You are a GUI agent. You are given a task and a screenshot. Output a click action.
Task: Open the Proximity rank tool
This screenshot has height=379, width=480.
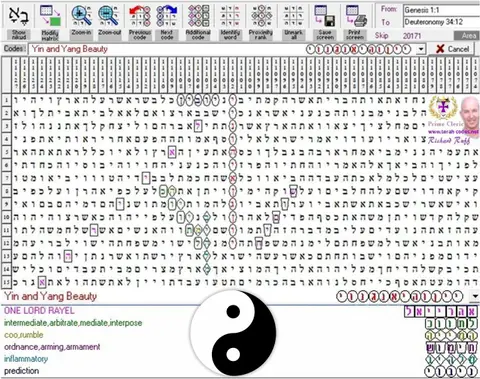261,16
